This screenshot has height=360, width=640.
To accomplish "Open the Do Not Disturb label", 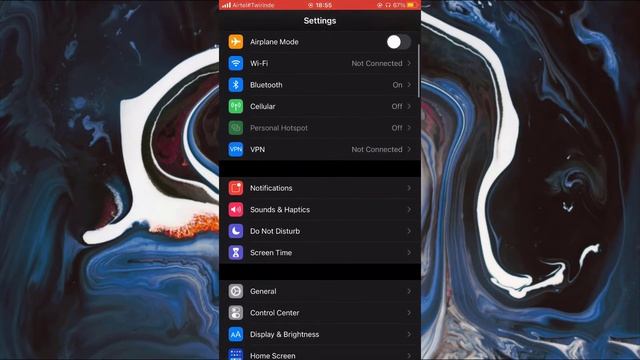I will (x=275, y=231).
